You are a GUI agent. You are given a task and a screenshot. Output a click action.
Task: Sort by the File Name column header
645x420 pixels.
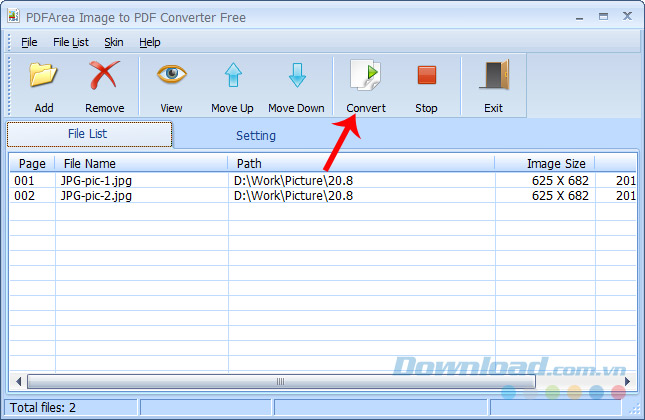click(141, 164)
